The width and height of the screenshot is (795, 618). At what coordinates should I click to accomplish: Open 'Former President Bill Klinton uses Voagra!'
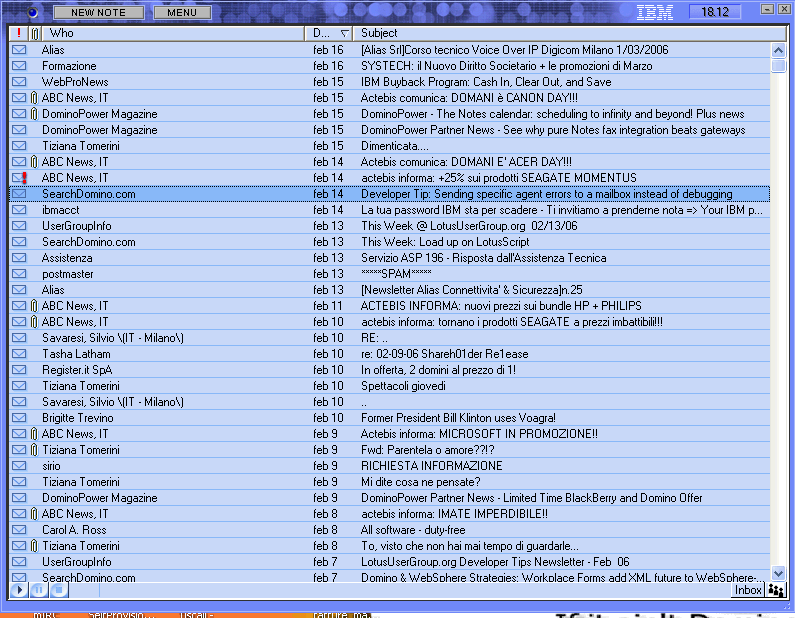(x=458, y=418)
